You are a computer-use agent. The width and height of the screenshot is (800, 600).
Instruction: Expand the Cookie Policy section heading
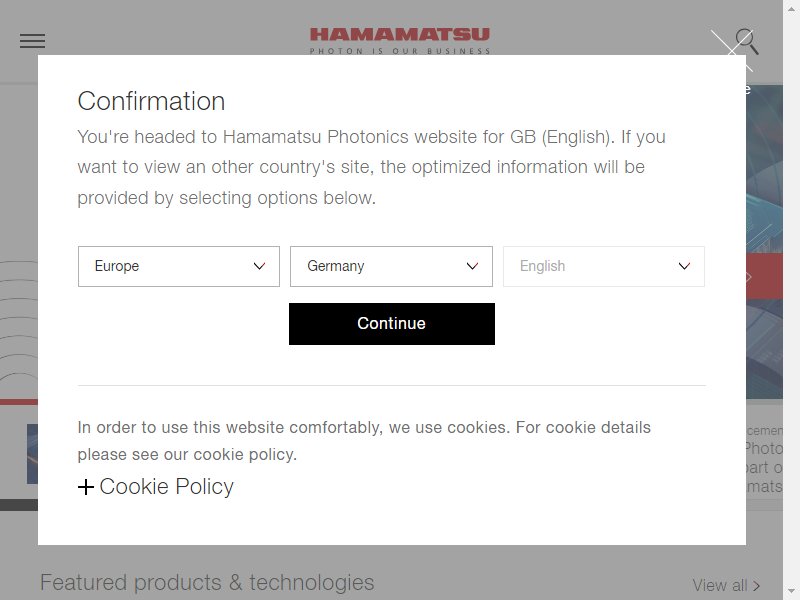point(166,486)
